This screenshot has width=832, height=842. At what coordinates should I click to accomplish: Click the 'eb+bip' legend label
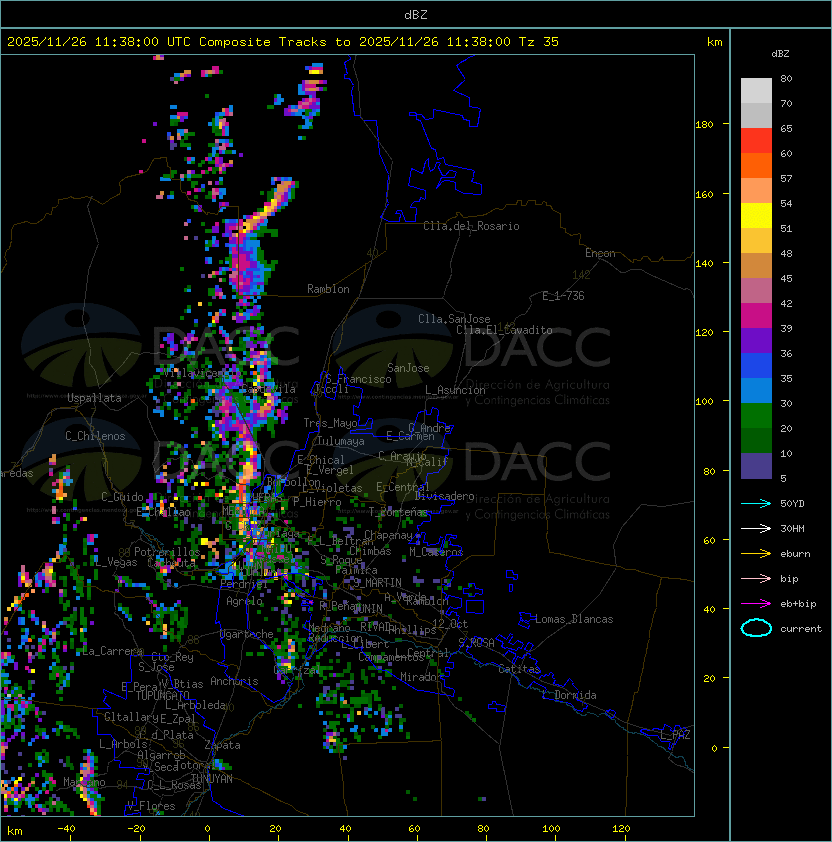798,604
